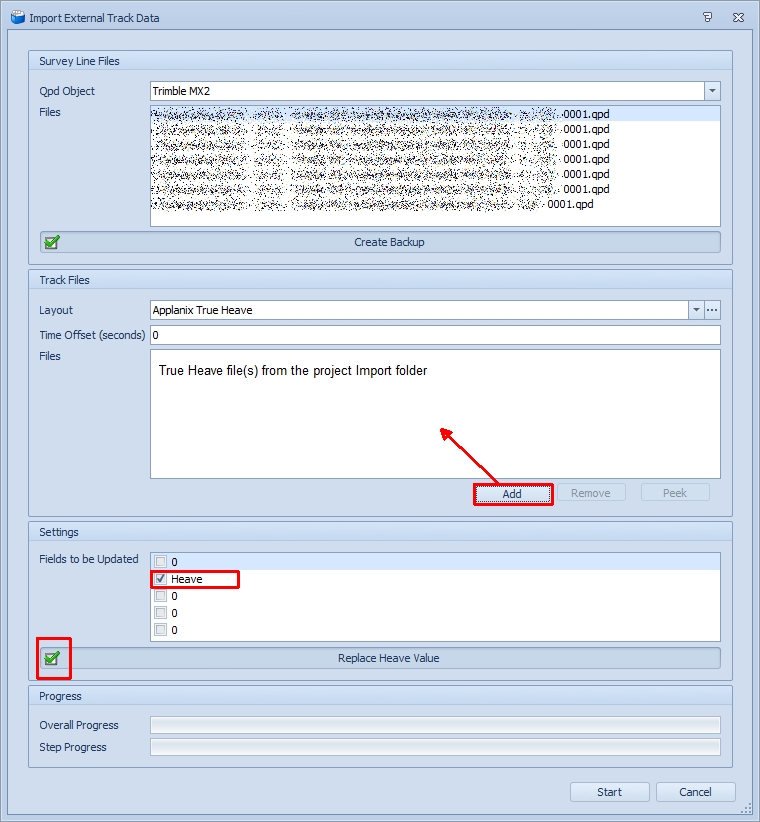The image size is (760, 822).
Task: Click the Track Files section header
Action: coord(380,280)
